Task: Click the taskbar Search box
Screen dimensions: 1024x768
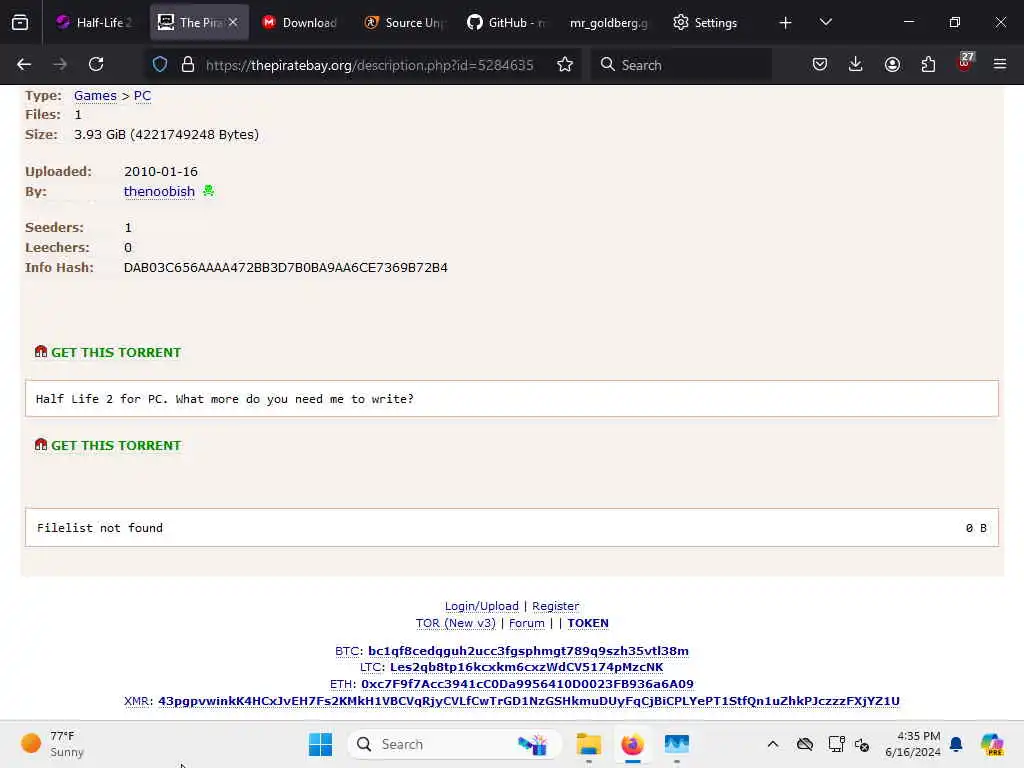Action: click(455, 744)
